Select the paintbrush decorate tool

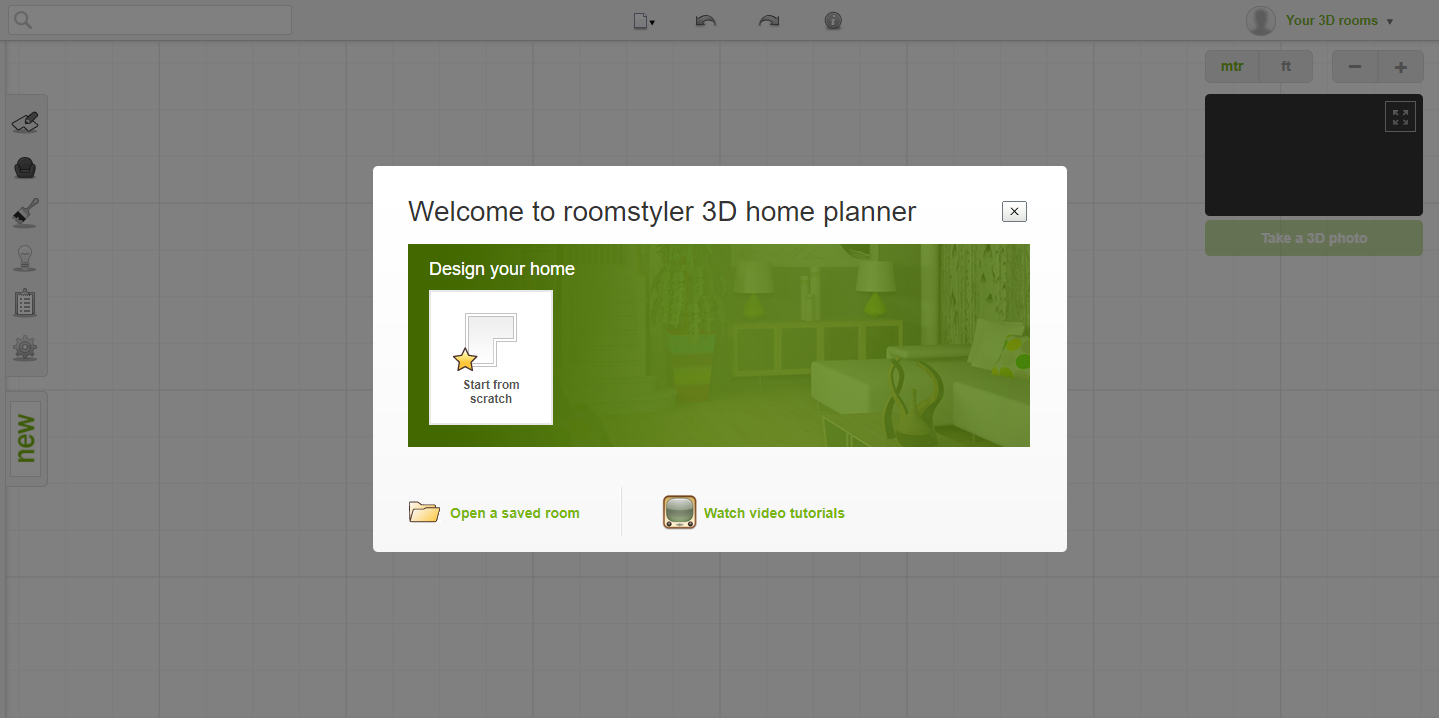(25, 212)
